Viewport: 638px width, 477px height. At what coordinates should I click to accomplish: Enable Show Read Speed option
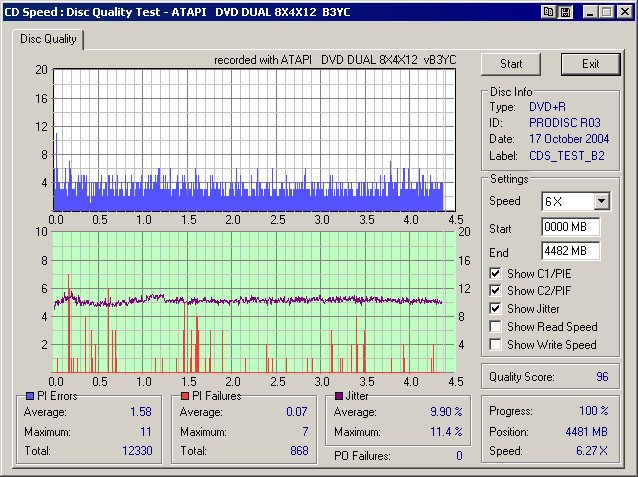coord(496,327)
